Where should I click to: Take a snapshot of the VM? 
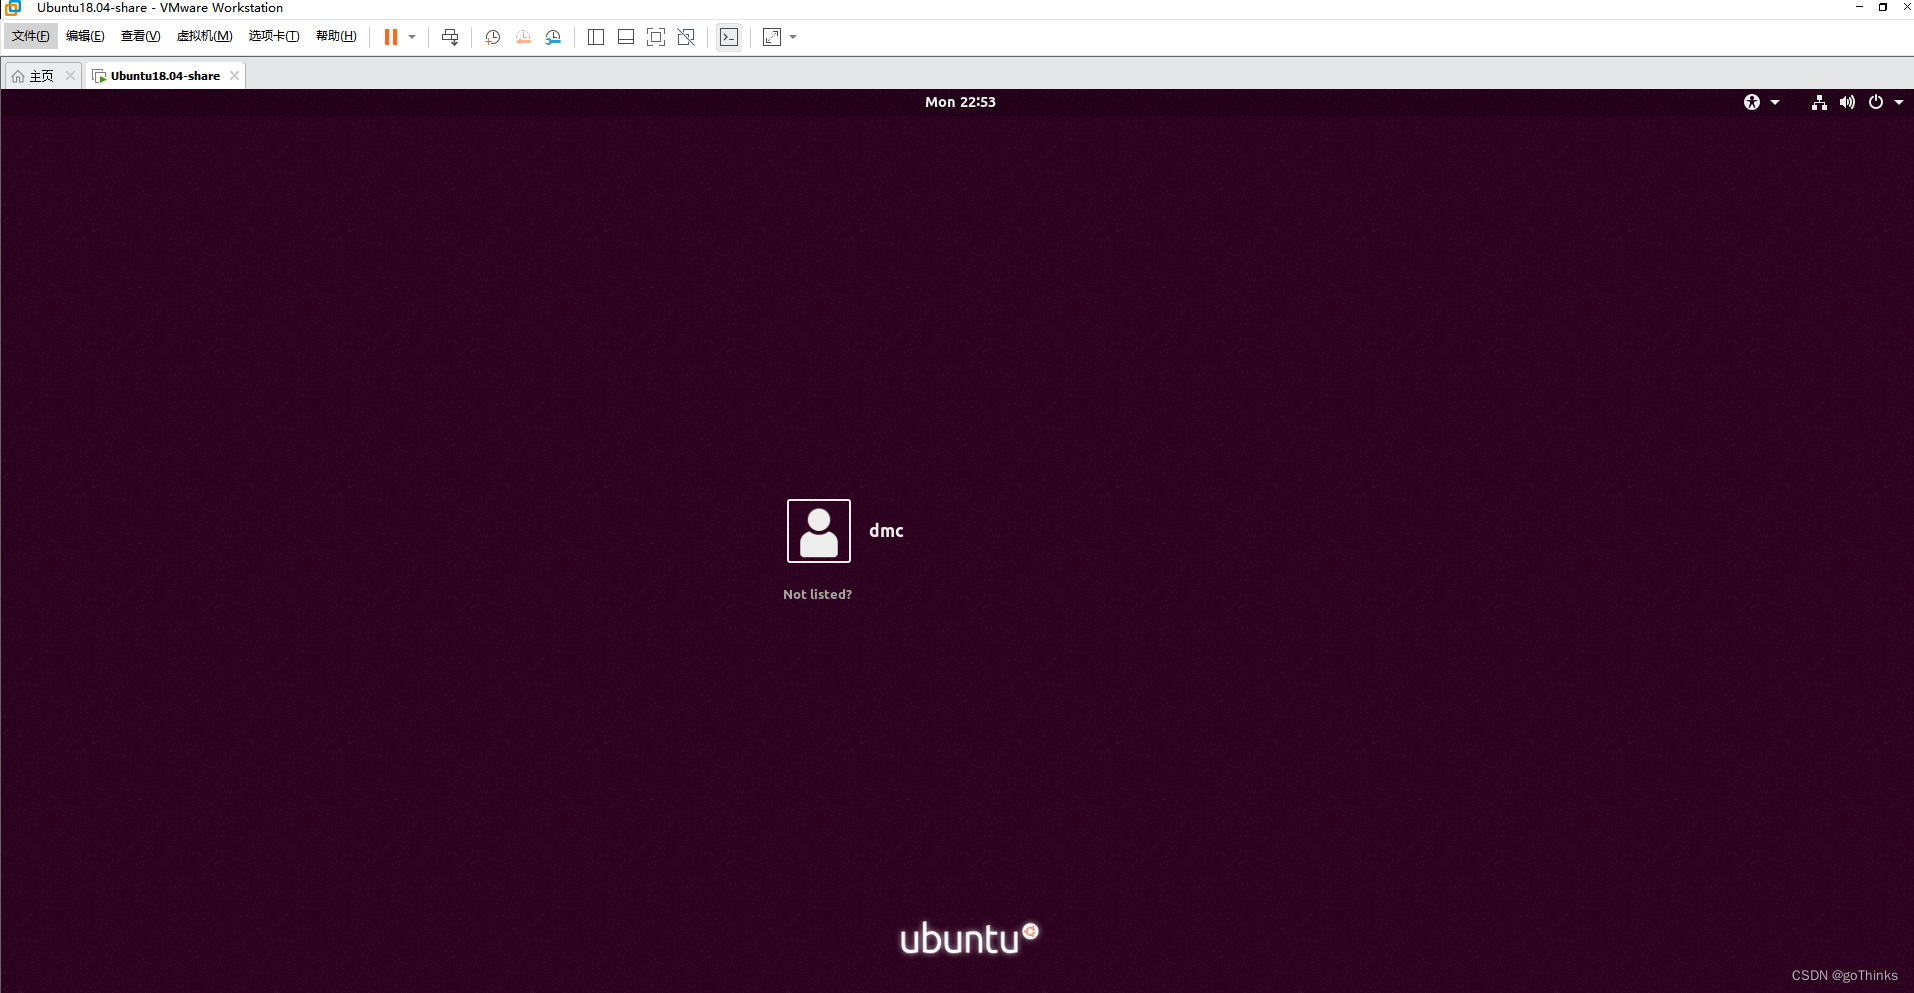492,37
